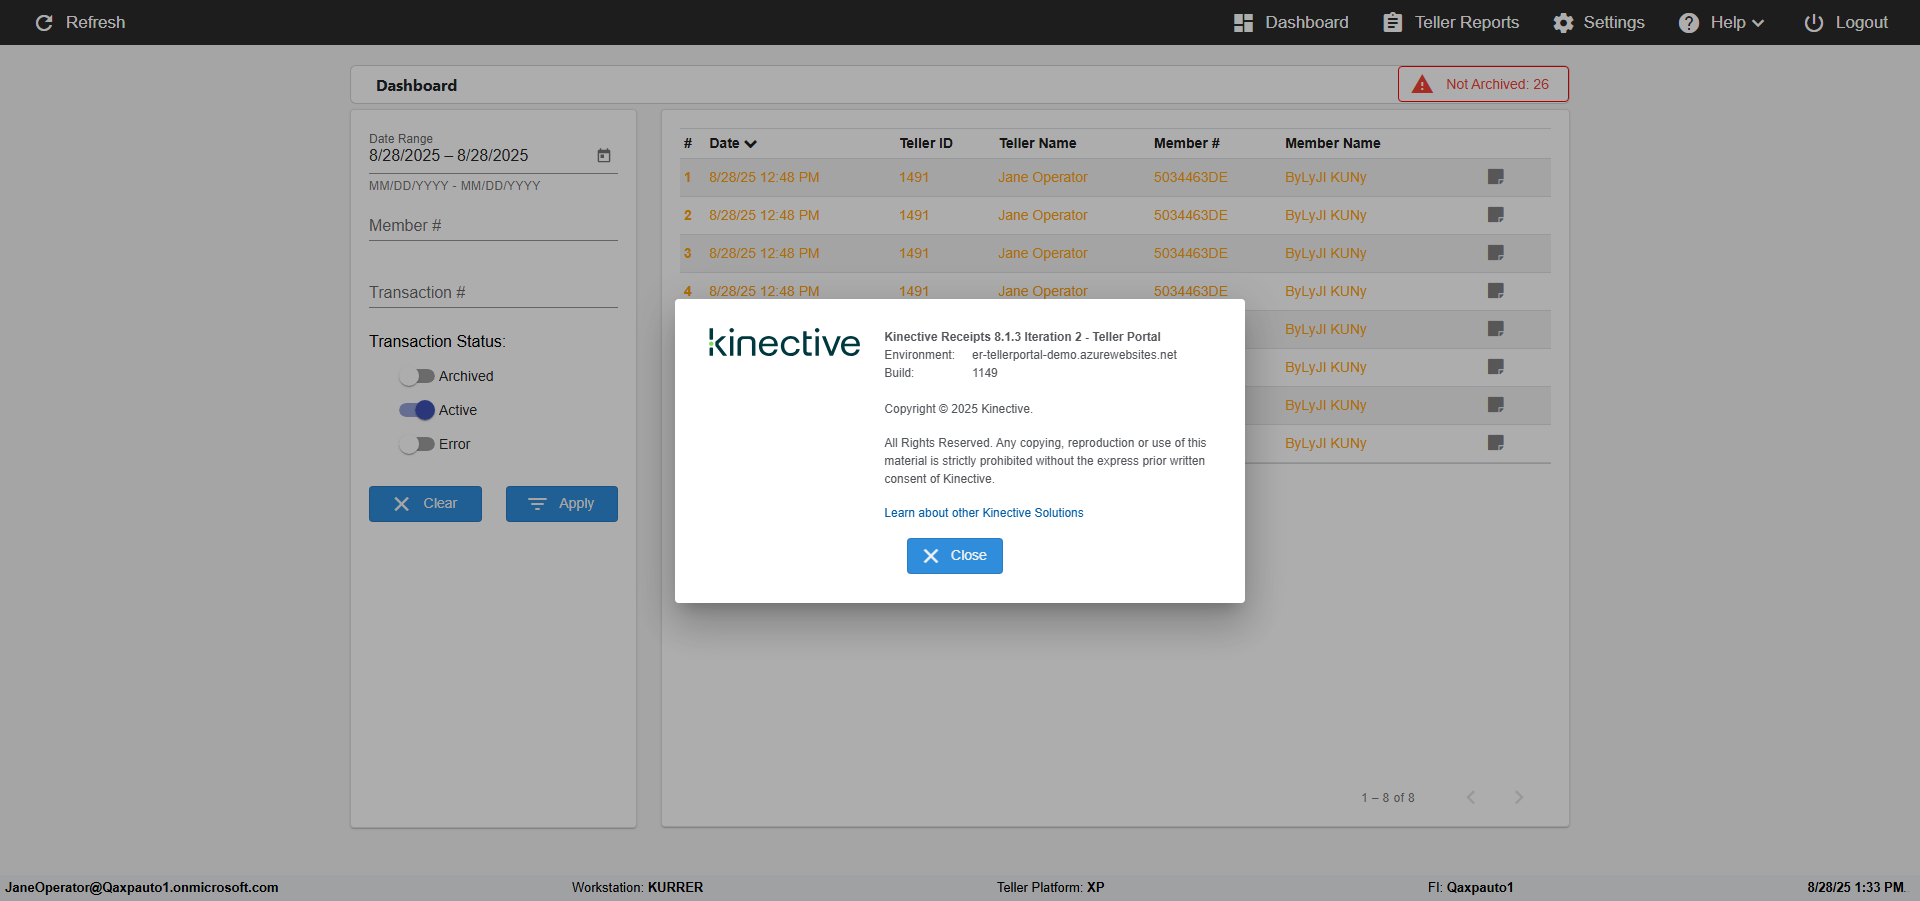
Task: Refresh the page with the Refresh button
Action: [x=80, y=22]
